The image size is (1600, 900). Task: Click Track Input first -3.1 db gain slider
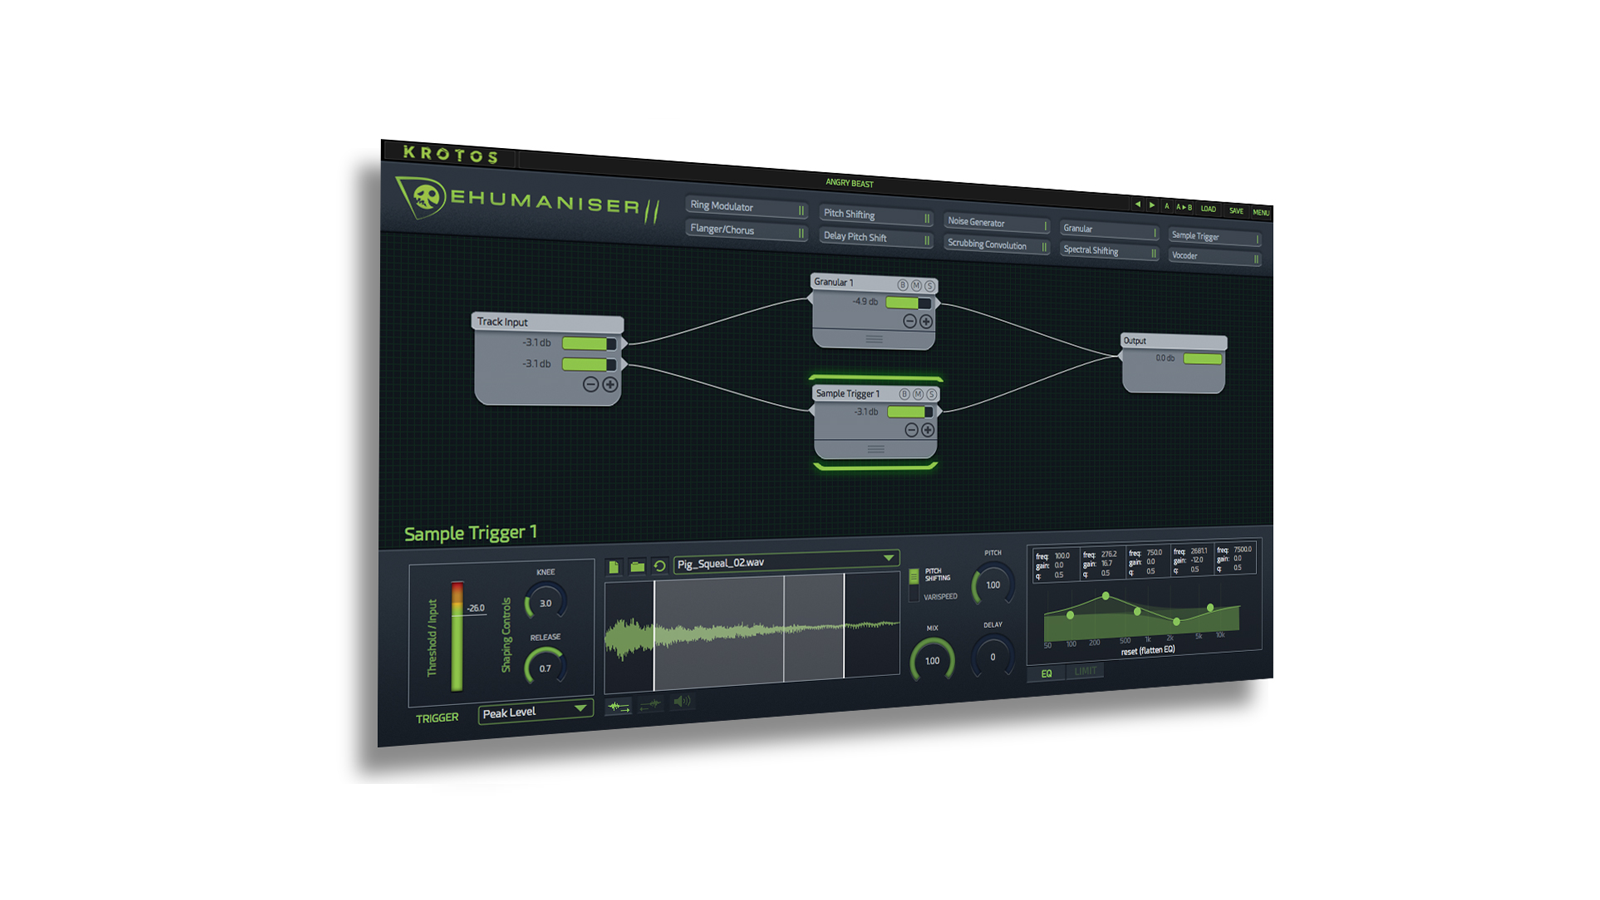589,343
